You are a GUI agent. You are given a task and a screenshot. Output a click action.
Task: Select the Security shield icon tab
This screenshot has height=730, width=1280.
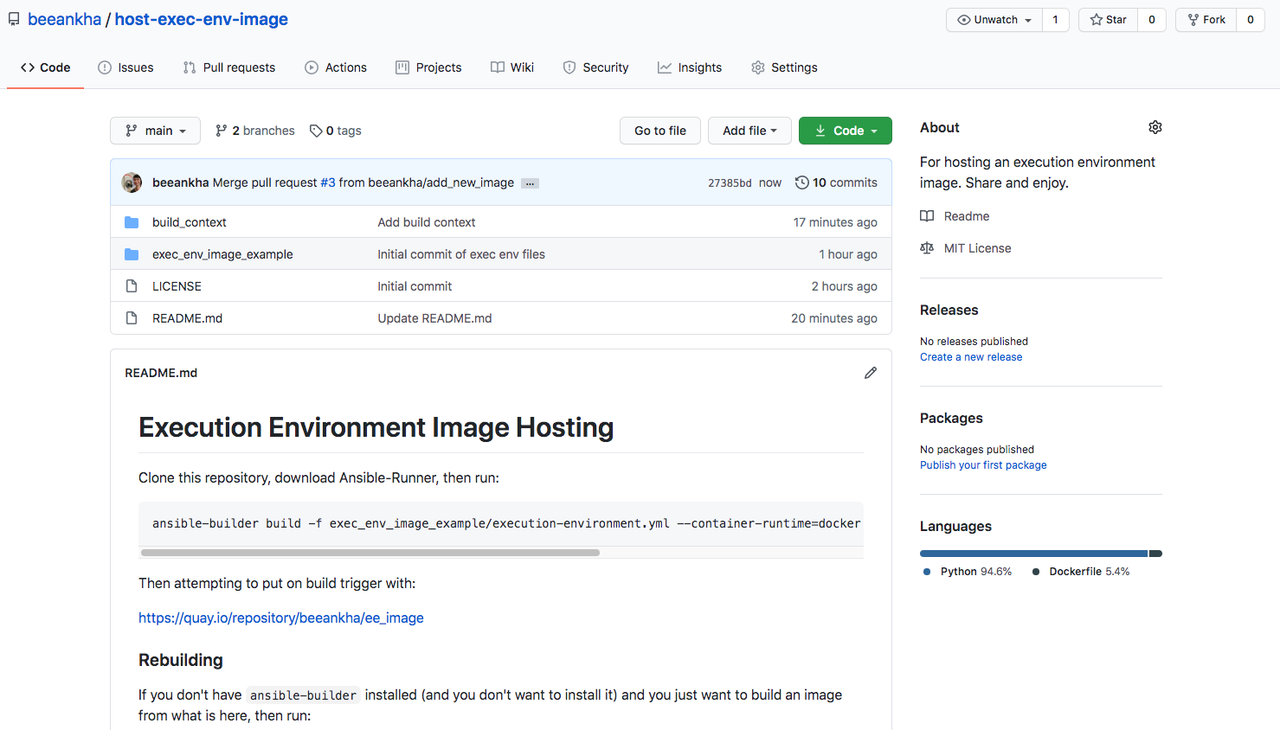(572, 67)
